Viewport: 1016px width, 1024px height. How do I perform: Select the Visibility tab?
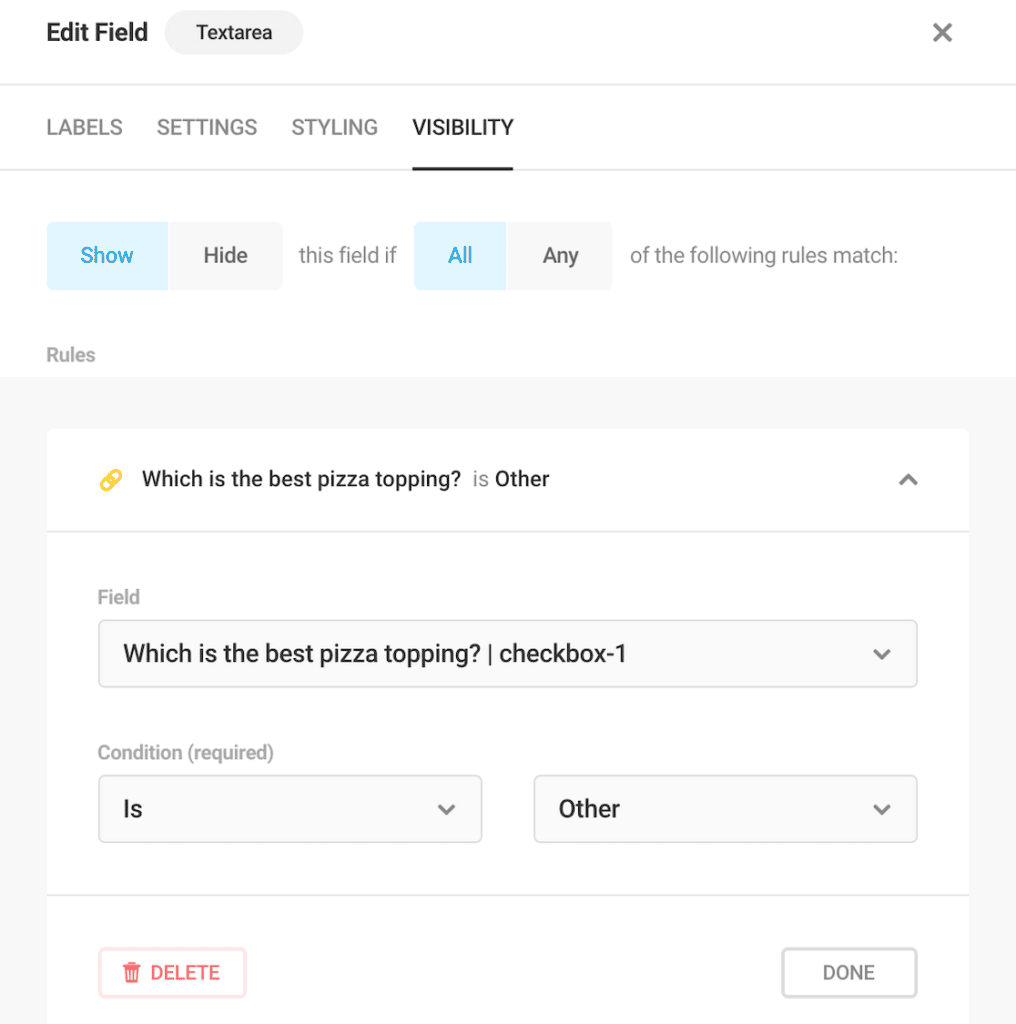[462, 127]
